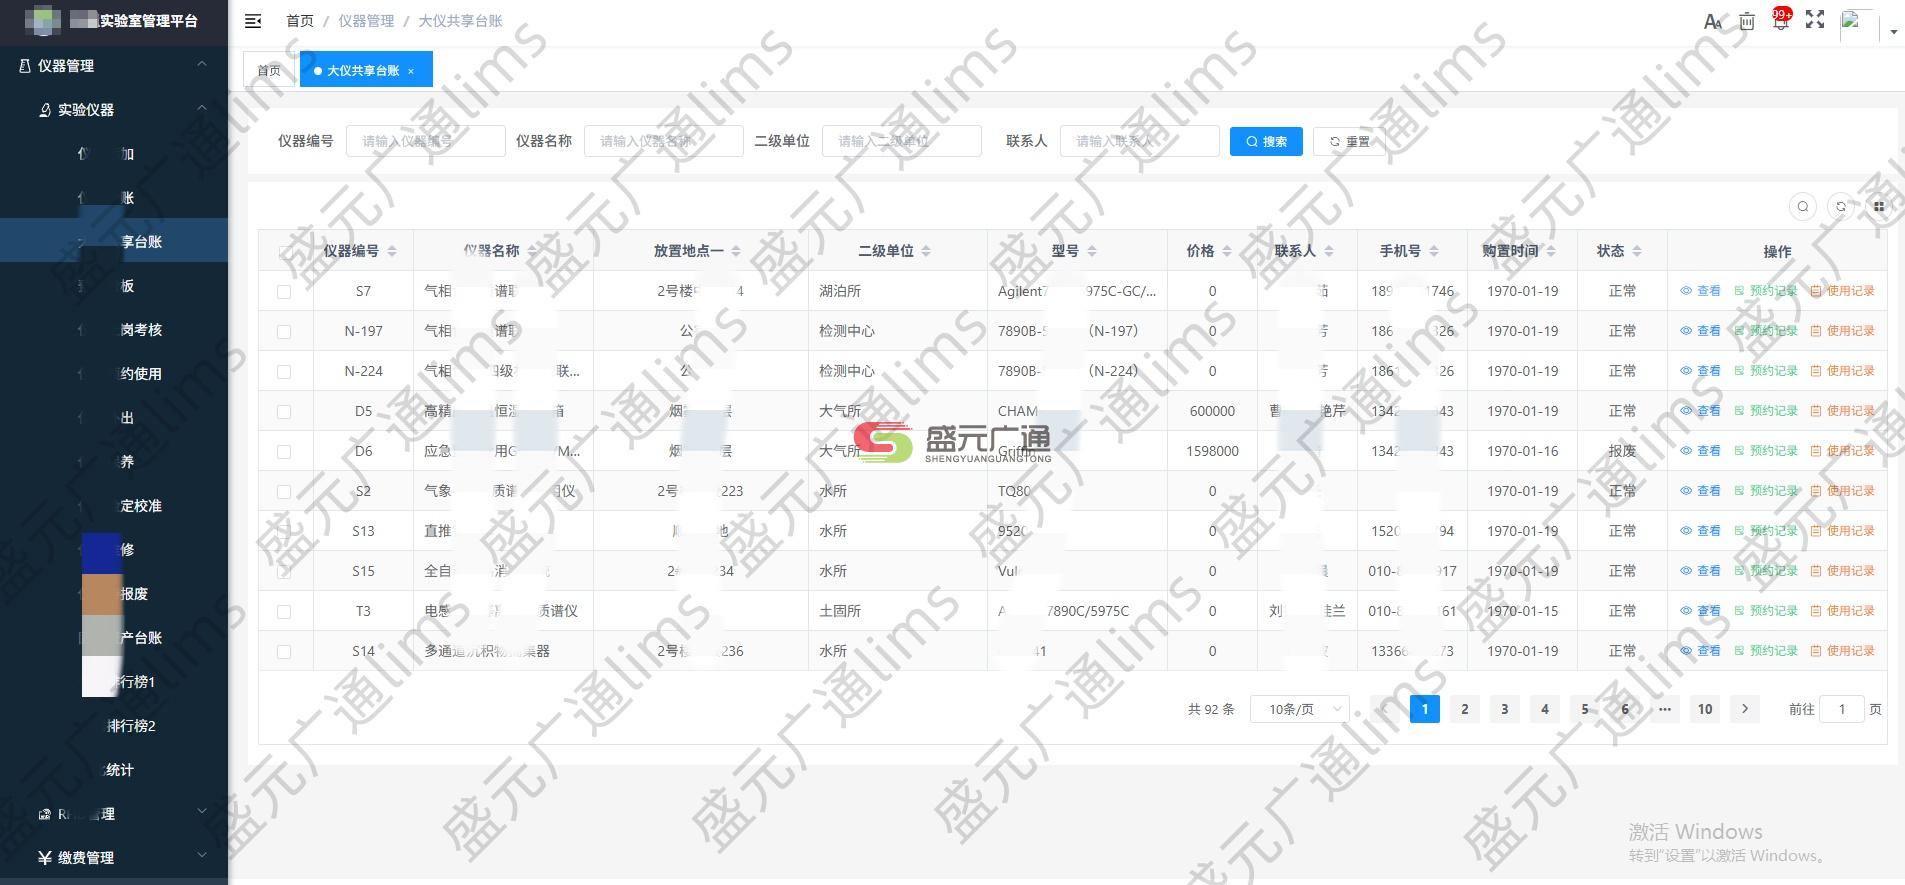The height and width of the screenshot is (885, 1905).
Task: Click the 重置 button
Action: coord(1350,141)
